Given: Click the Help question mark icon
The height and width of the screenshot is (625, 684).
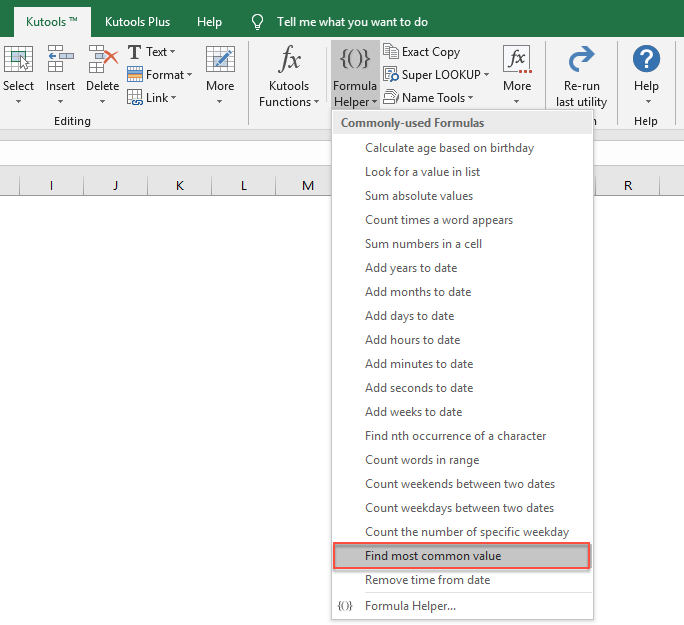Looking at the screenshot, I should tap(646, 60).
